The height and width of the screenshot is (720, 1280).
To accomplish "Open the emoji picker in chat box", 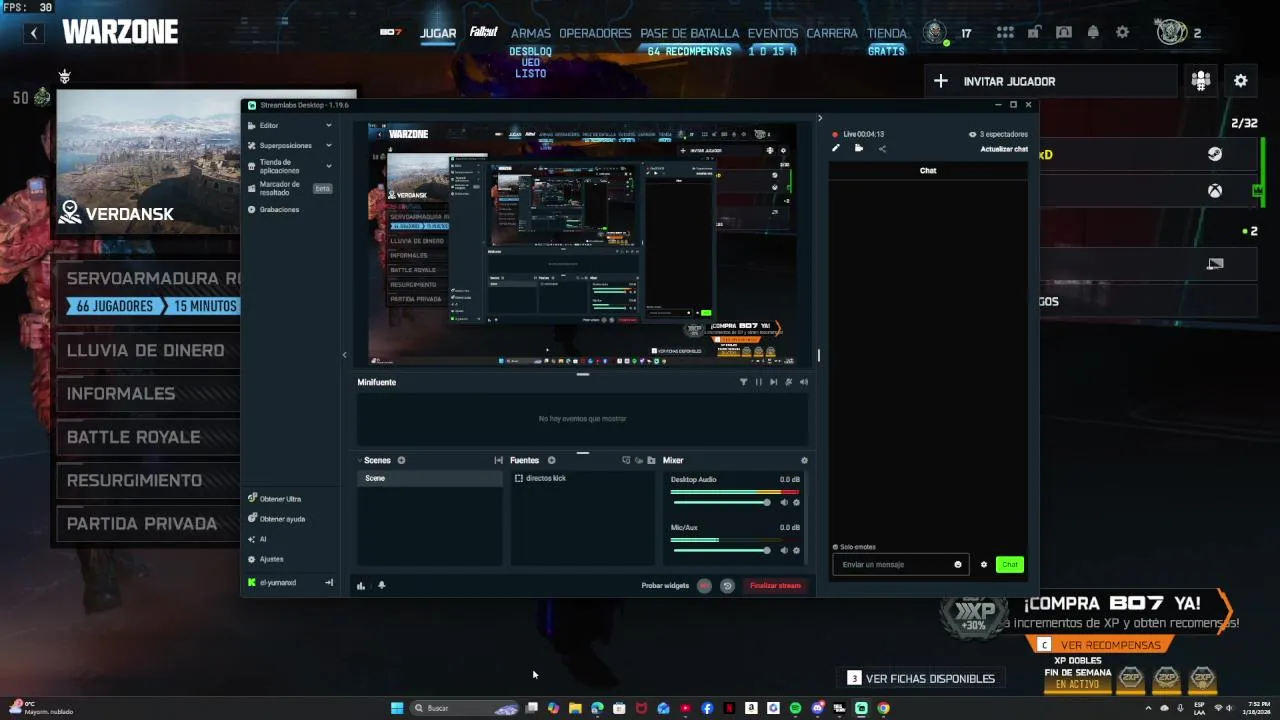I will pos(958,565).
